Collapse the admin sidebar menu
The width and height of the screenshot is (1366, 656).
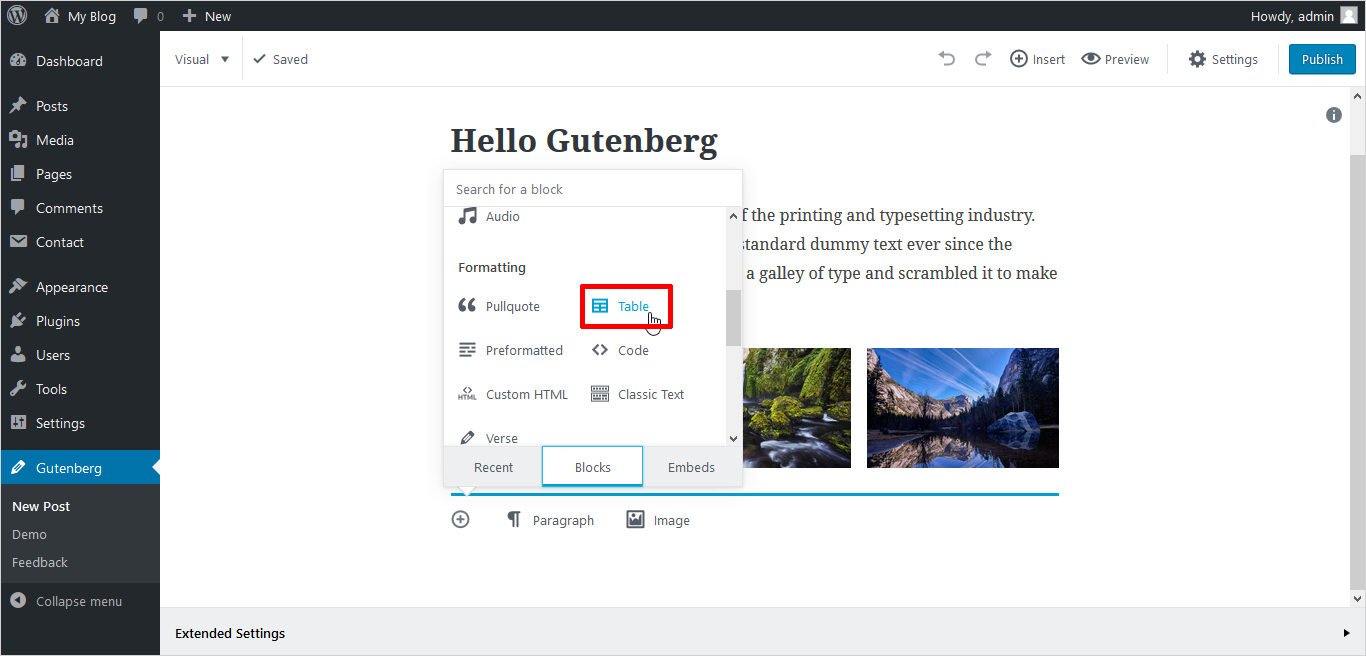pyautogui.click(x=67, y=602)
